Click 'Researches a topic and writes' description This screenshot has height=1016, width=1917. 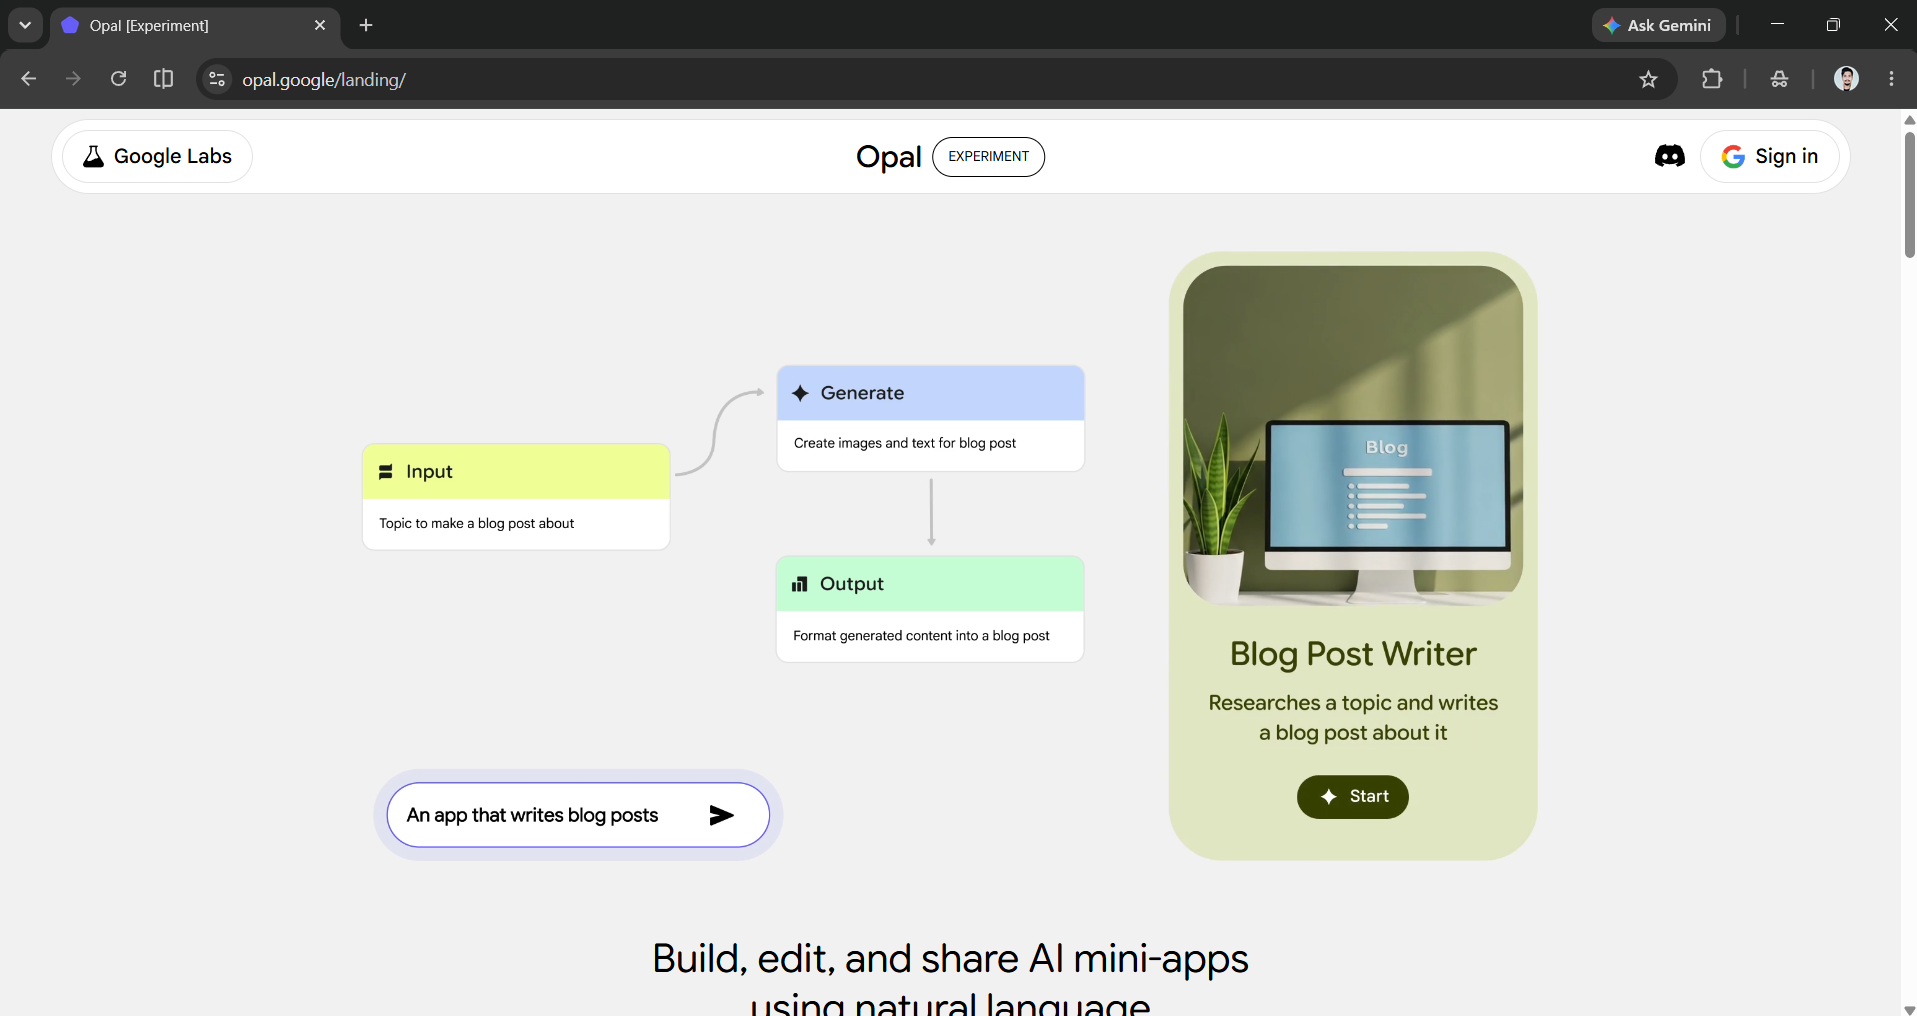[x=1352, y=703]
